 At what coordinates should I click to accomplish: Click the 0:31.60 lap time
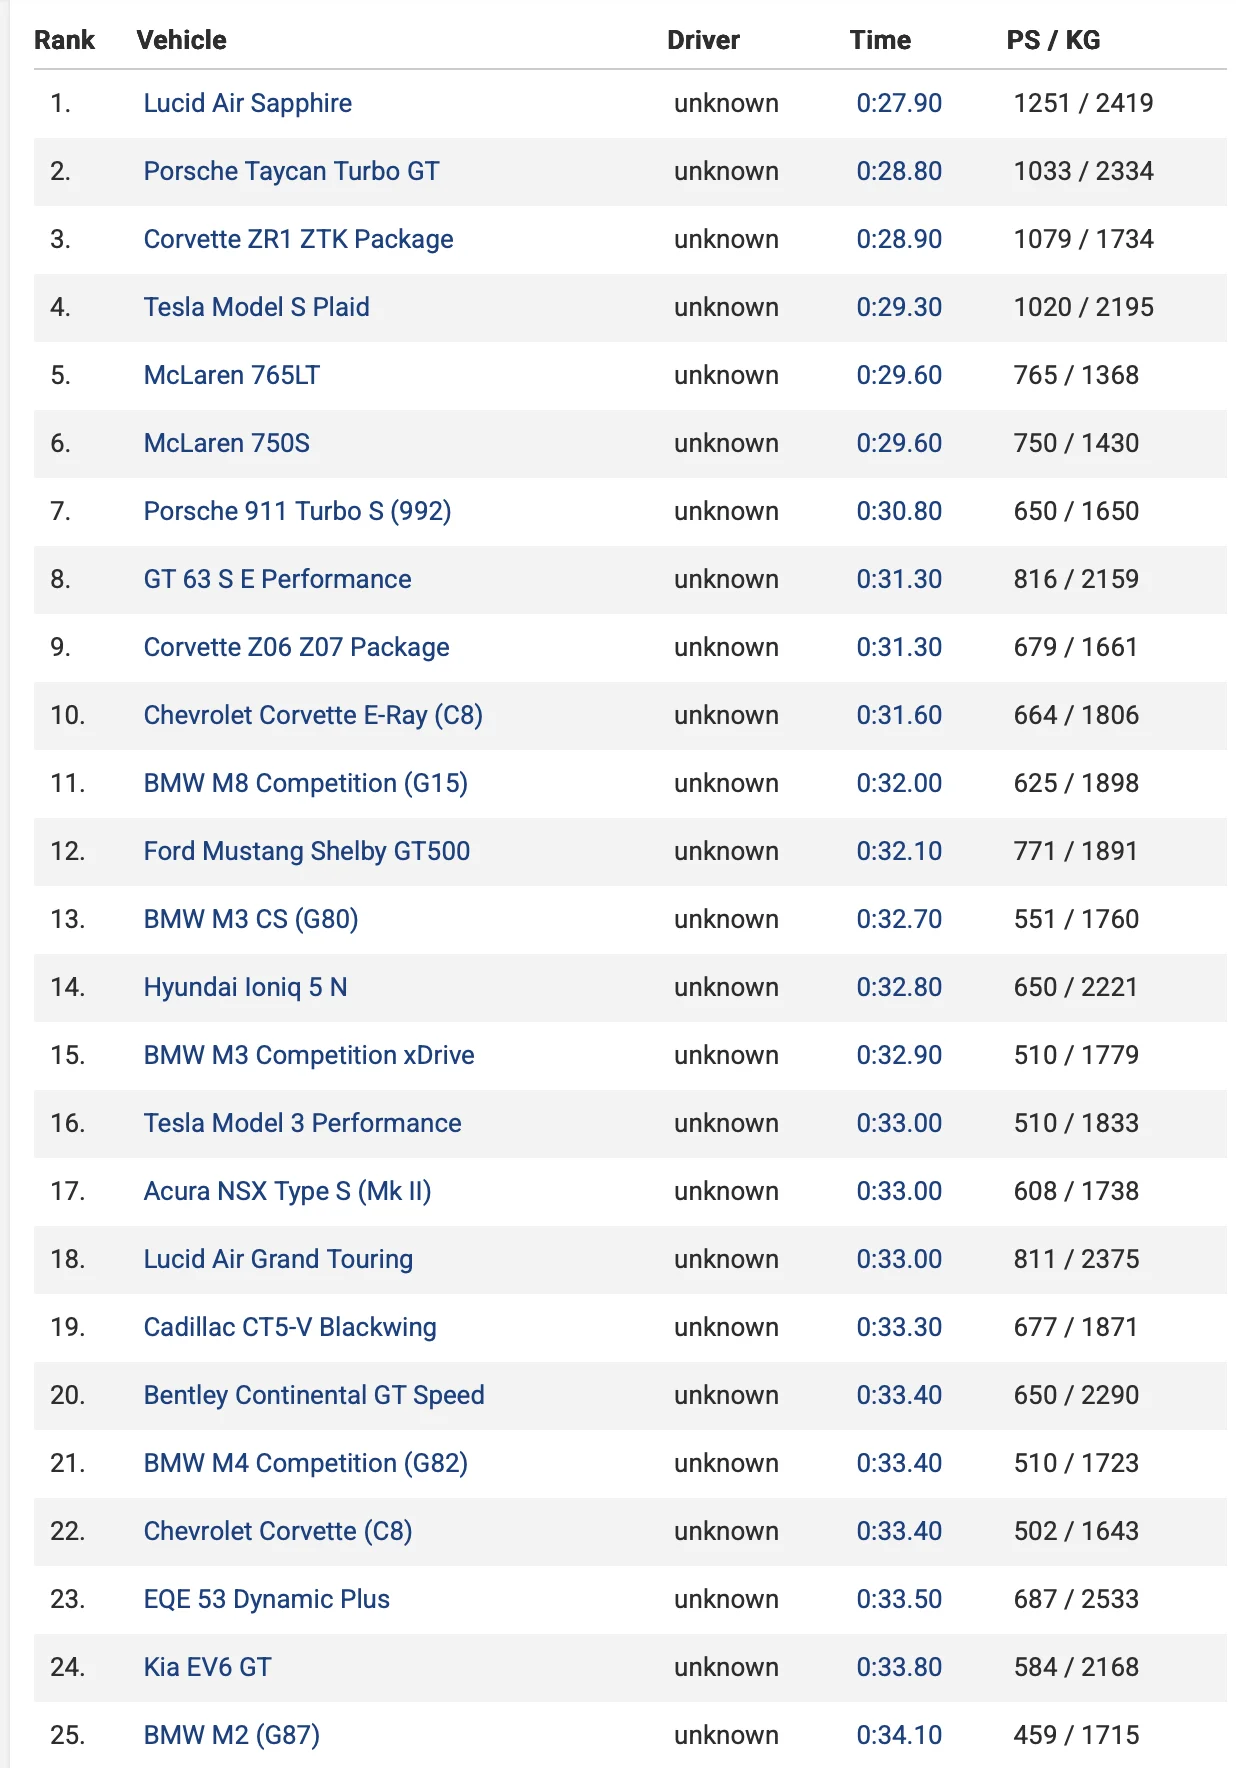[x=899, y=715]
